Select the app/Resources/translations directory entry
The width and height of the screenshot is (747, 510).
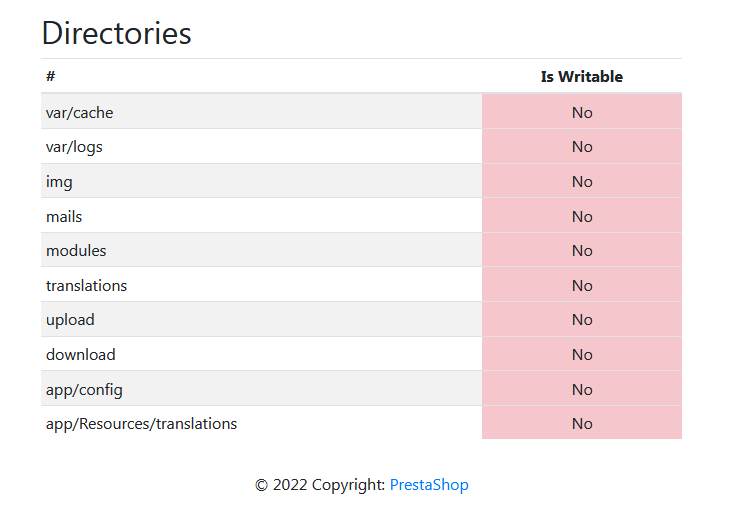click(x=142, y=424)
